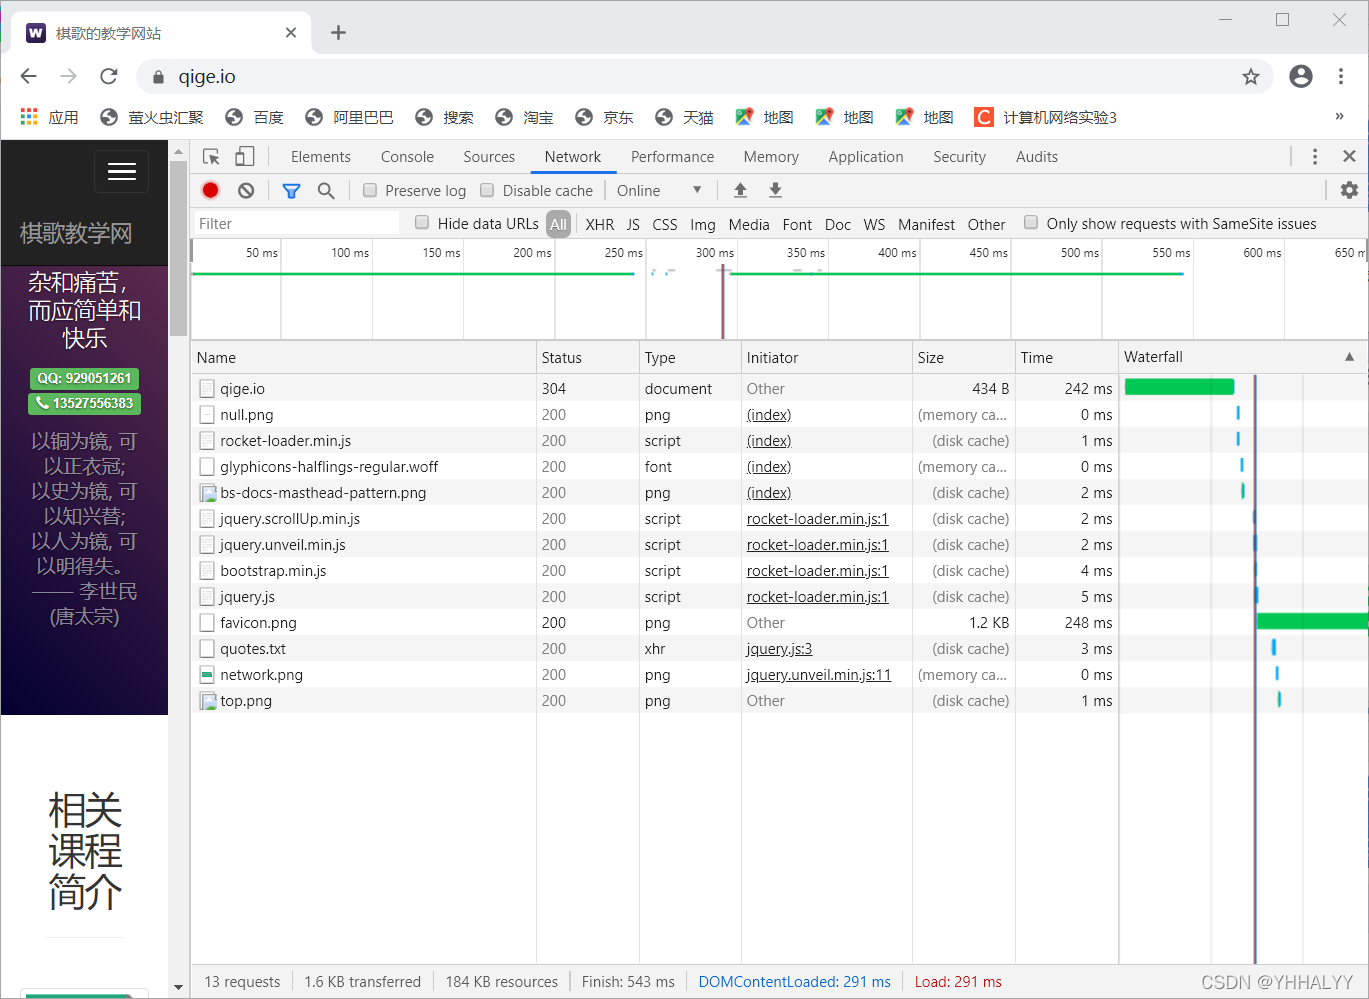Image resolution: width=1369 pixels, height=999 pixels.
Task: Filter requests by Img
Action: pos(703,224)
